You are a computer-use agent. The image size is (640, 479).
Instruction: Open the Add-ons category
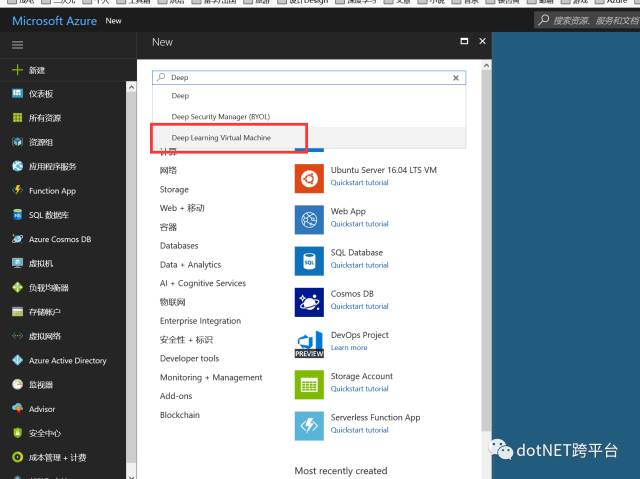176,396
